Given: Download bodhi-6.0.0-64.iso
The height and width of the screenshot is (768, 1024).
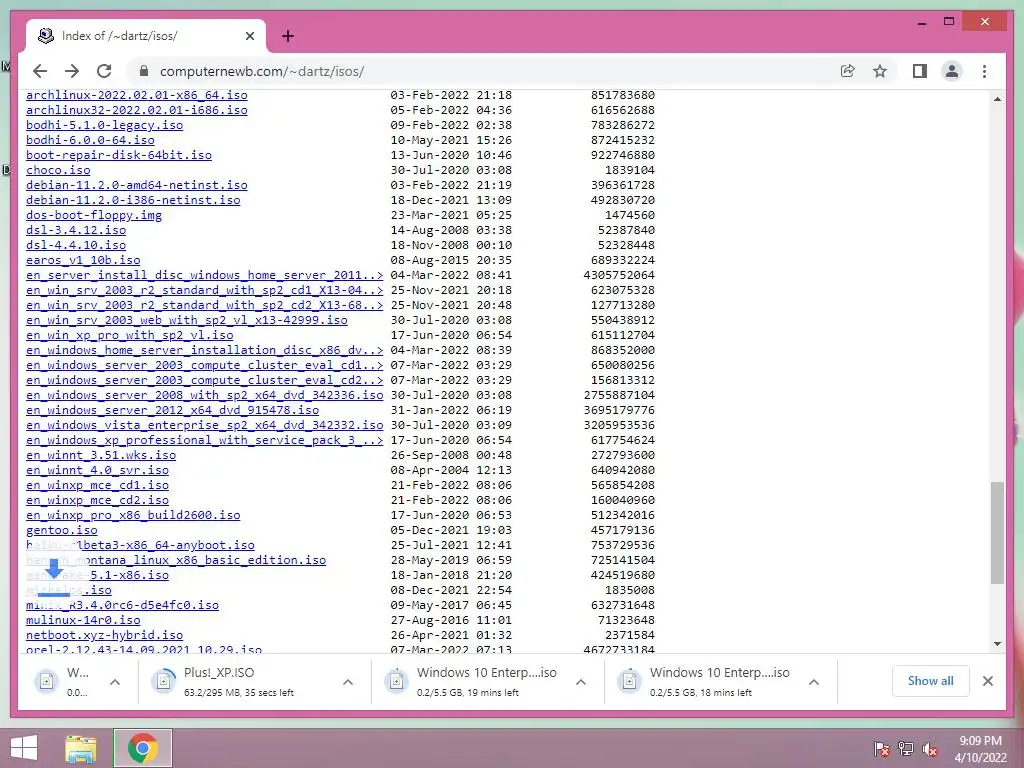Looking at the screenshot, I should point(90,140).
